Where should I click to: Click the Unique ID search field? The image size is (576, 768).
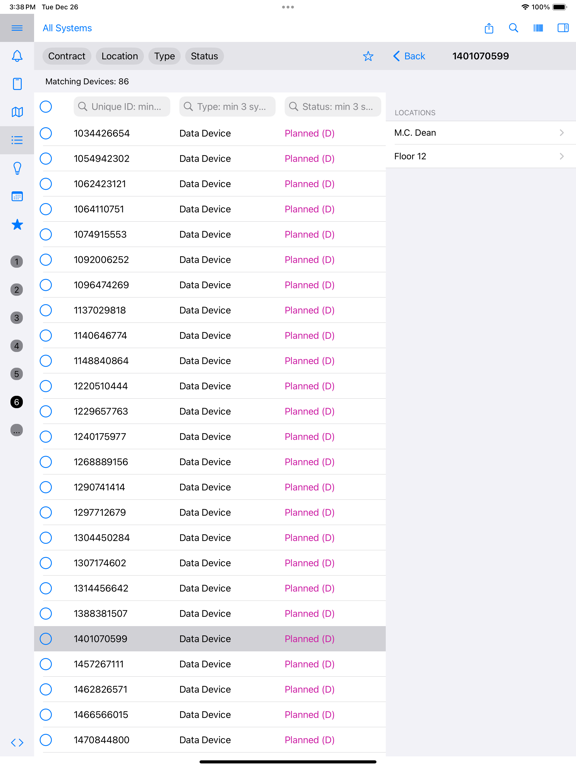click(x=122, y=106)
